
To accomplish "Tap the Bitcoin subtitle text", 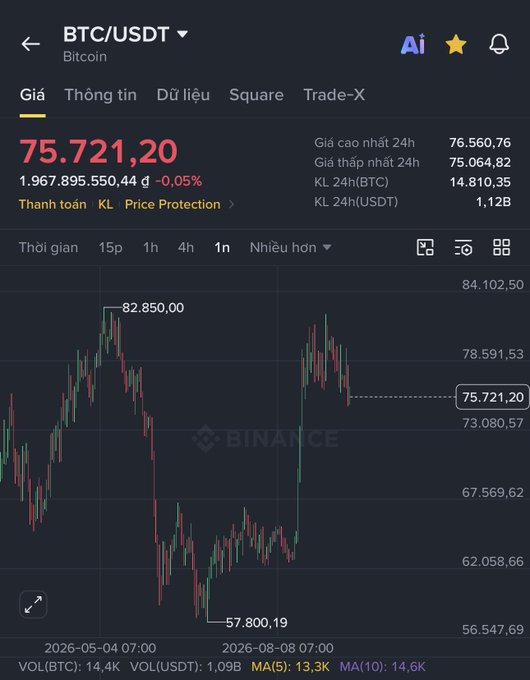I will pyautogui.click(x=85, y=57).
